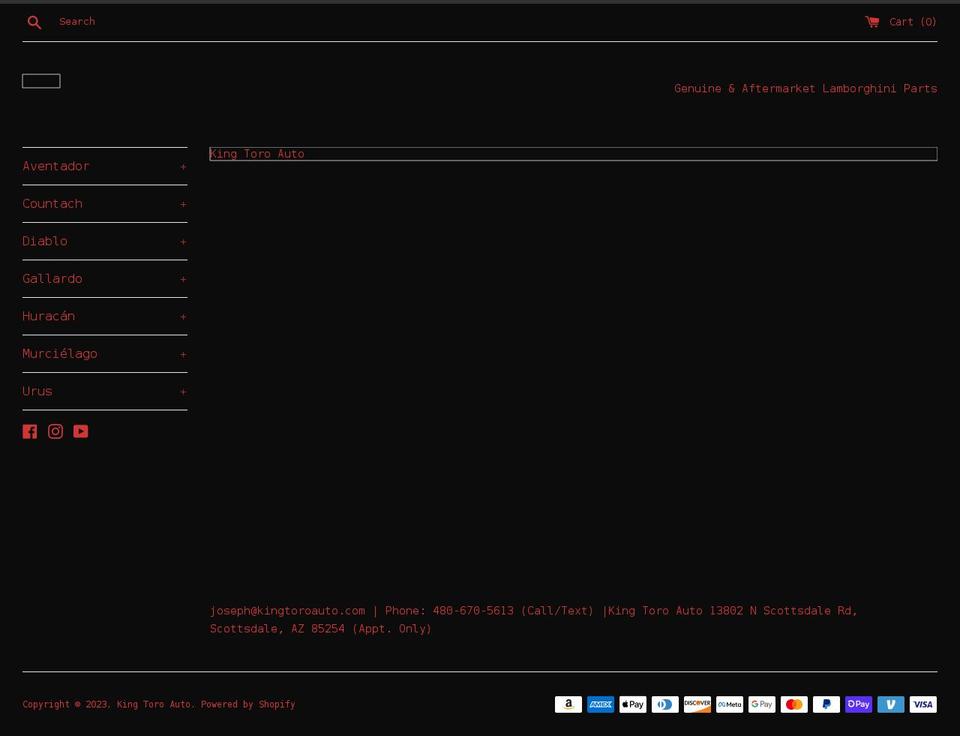
Task: Click the Google Pay payment icon
Action: pyautogui.click(x=762, y=704)
